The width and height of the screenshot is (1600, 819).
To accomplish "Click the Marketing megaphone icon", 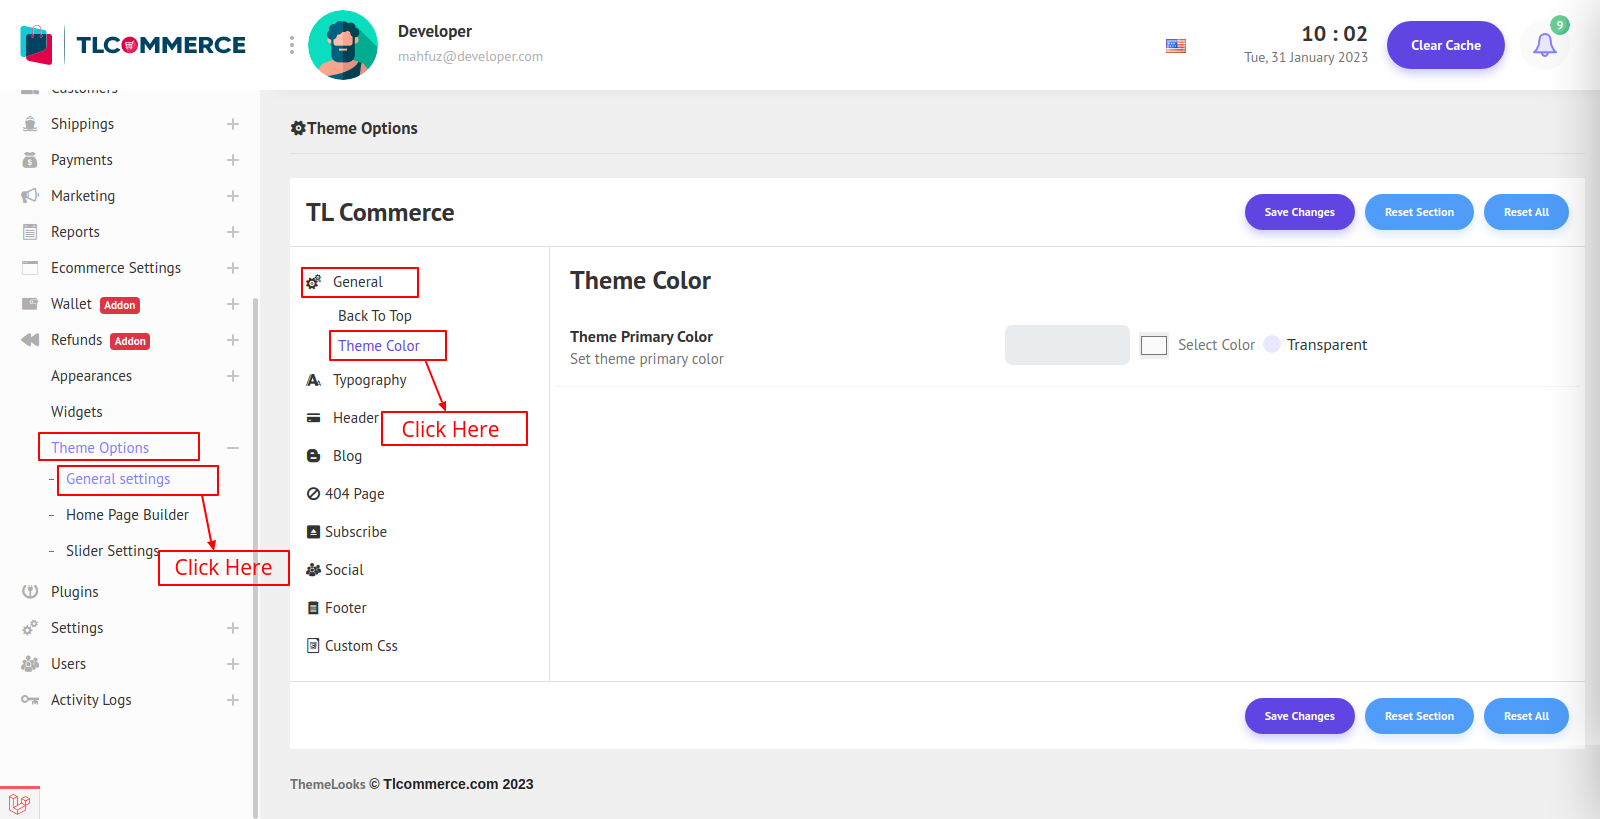I will 30,196.
